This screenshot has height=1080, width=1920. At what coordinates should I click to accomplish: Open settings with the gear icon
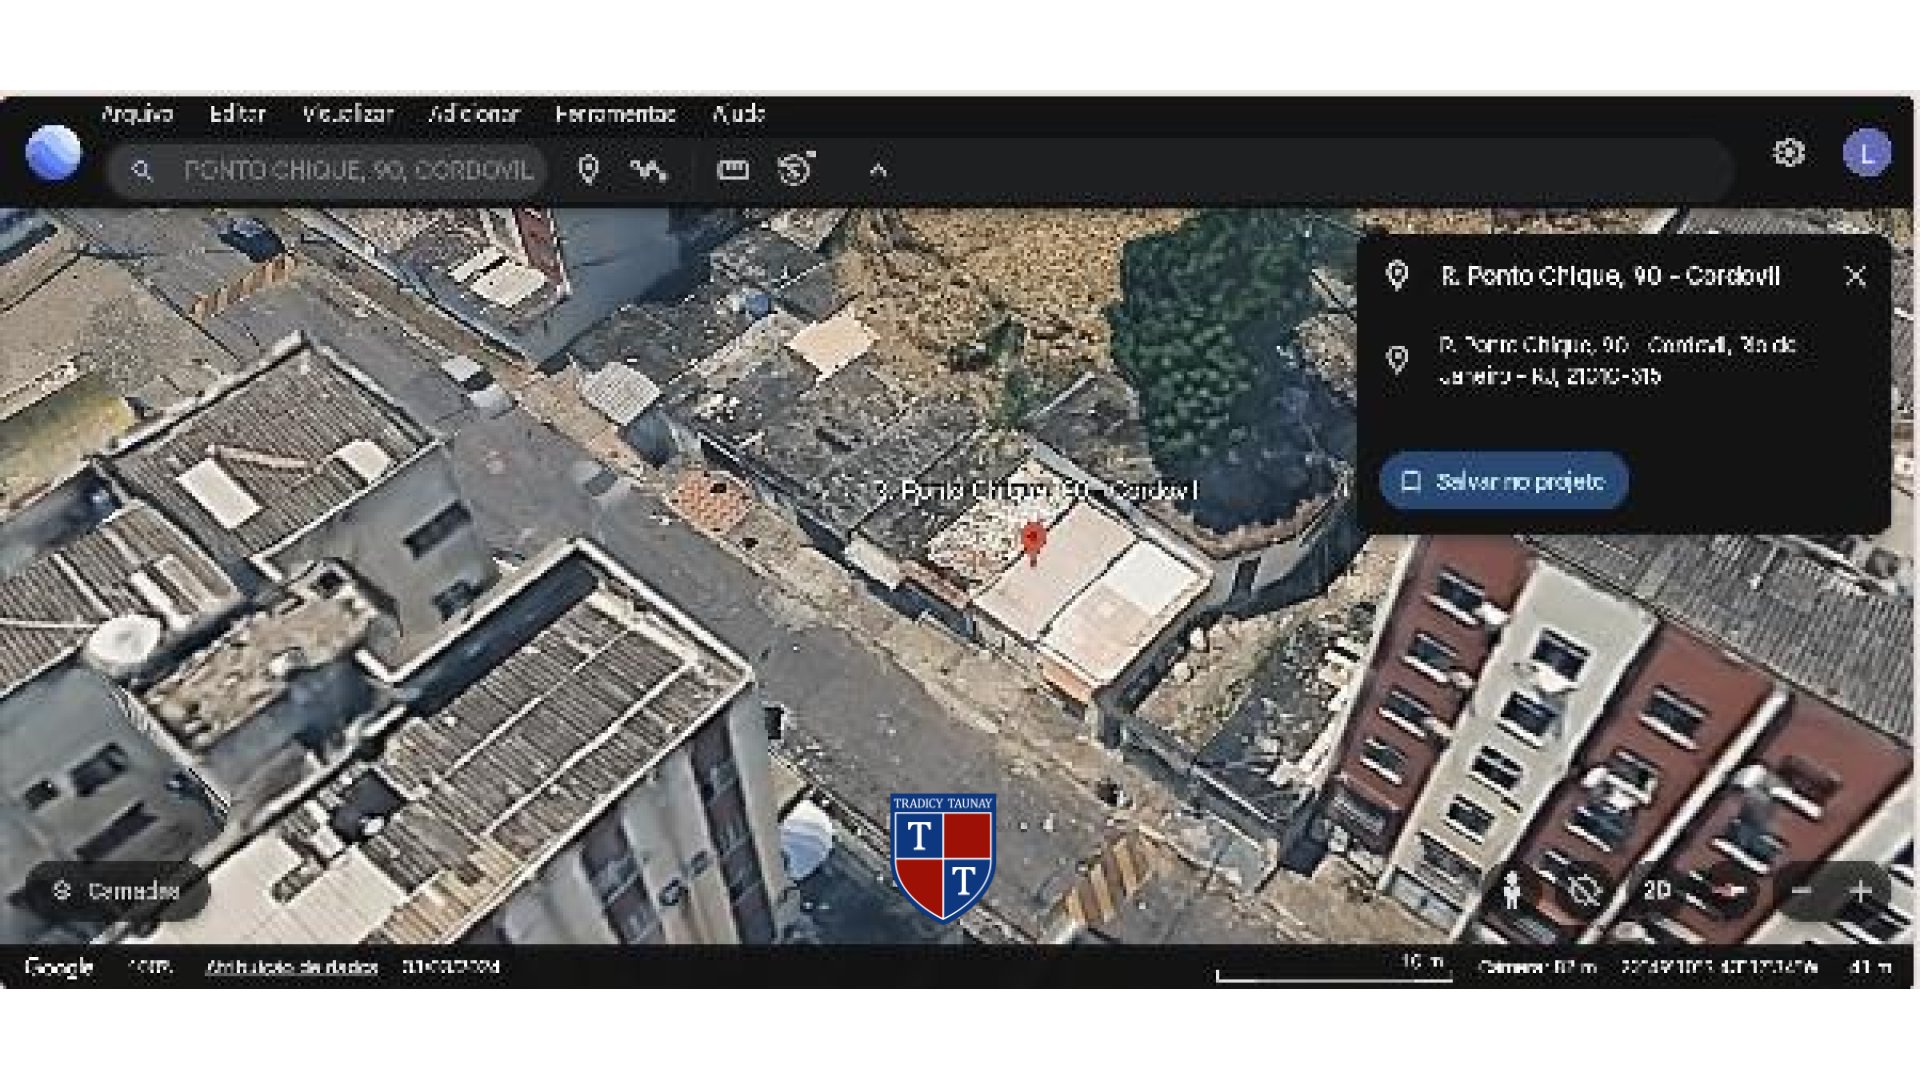(x=1789, y=153)
